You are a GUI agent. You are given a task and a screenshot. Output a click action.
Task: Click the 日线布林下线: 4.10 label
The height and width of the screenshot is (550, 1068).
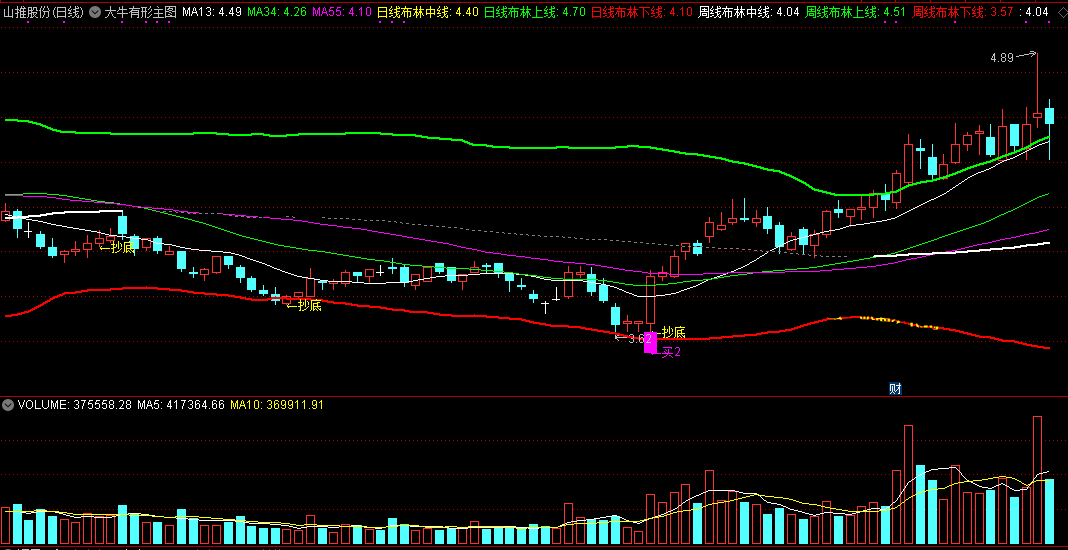tap(642, 12)
